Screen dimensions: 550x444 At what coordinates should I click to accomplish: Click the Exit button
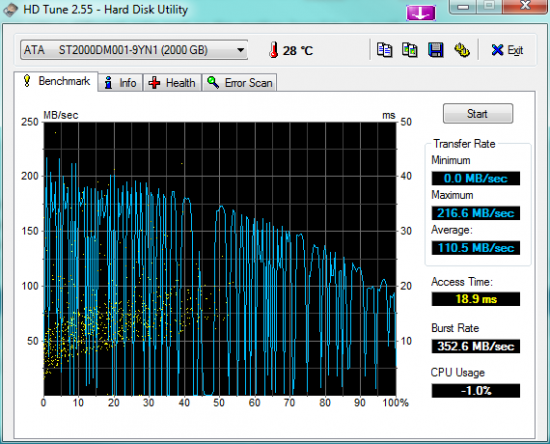pos(507,50)
